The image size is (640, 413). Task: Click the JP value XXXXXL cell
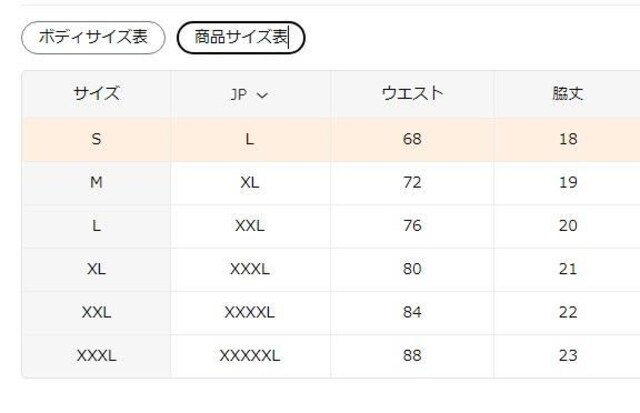coord(249,355)
